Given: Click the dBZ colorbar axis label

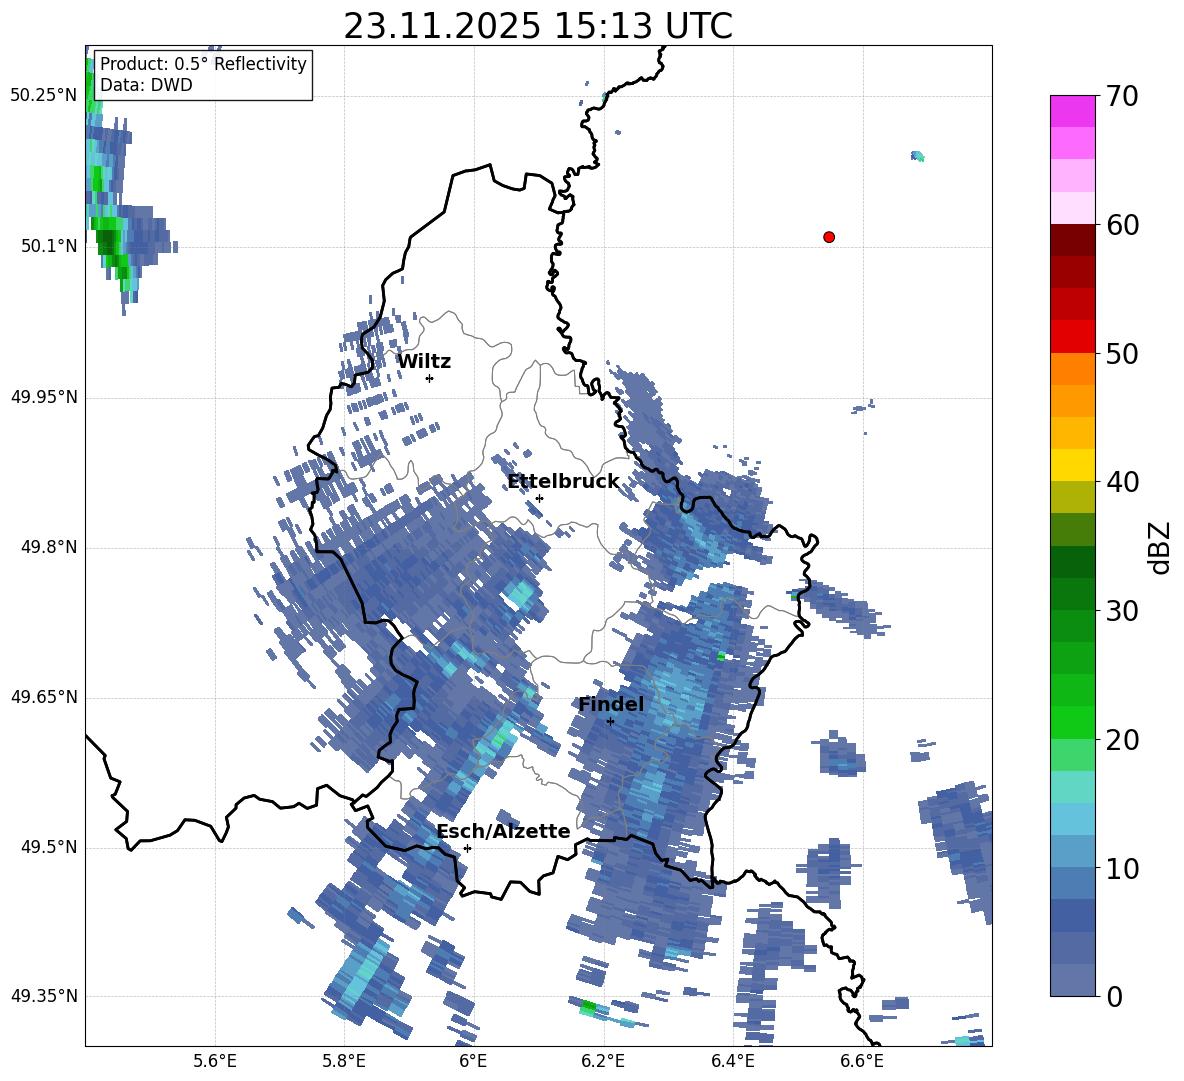Looking at the screenshot, I should [1161, 547].
